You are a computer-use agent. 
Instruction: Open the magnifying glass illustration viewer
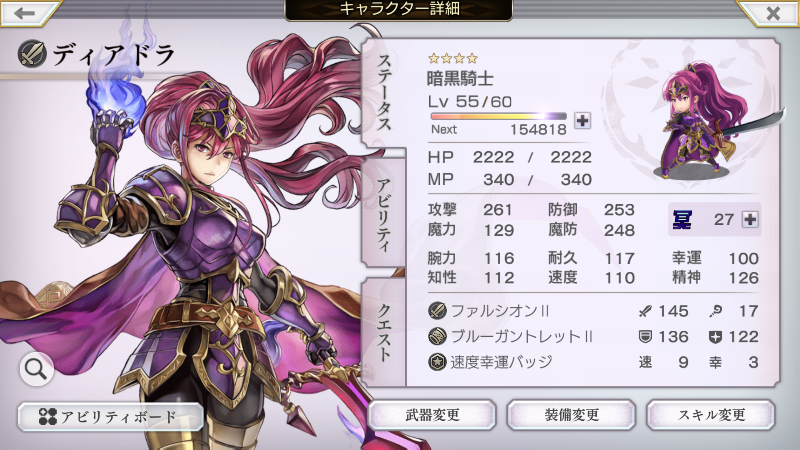coord(37,368)
